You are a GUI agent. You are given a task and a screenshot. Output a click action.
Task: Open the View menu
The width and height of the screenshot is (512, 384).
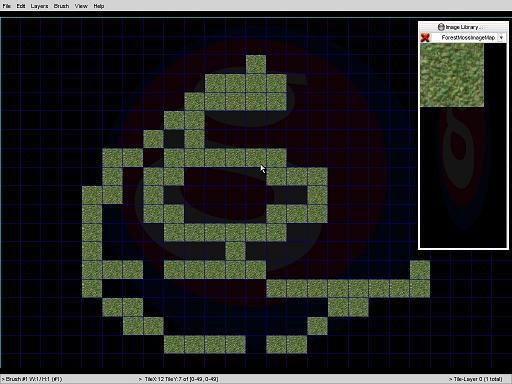pyautogui.click(x=81, y=6)
